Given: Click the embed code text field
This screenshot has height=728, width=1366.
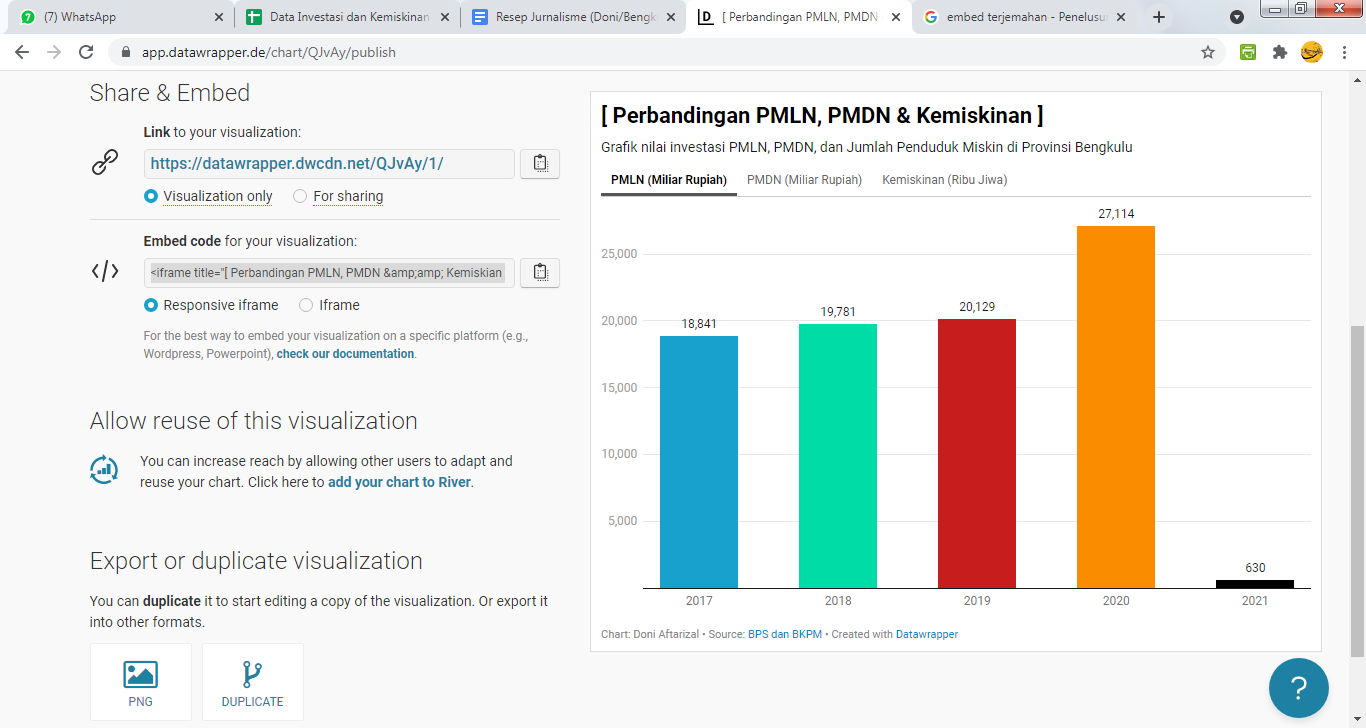Looking at the screenshot, I should (329, 272).
